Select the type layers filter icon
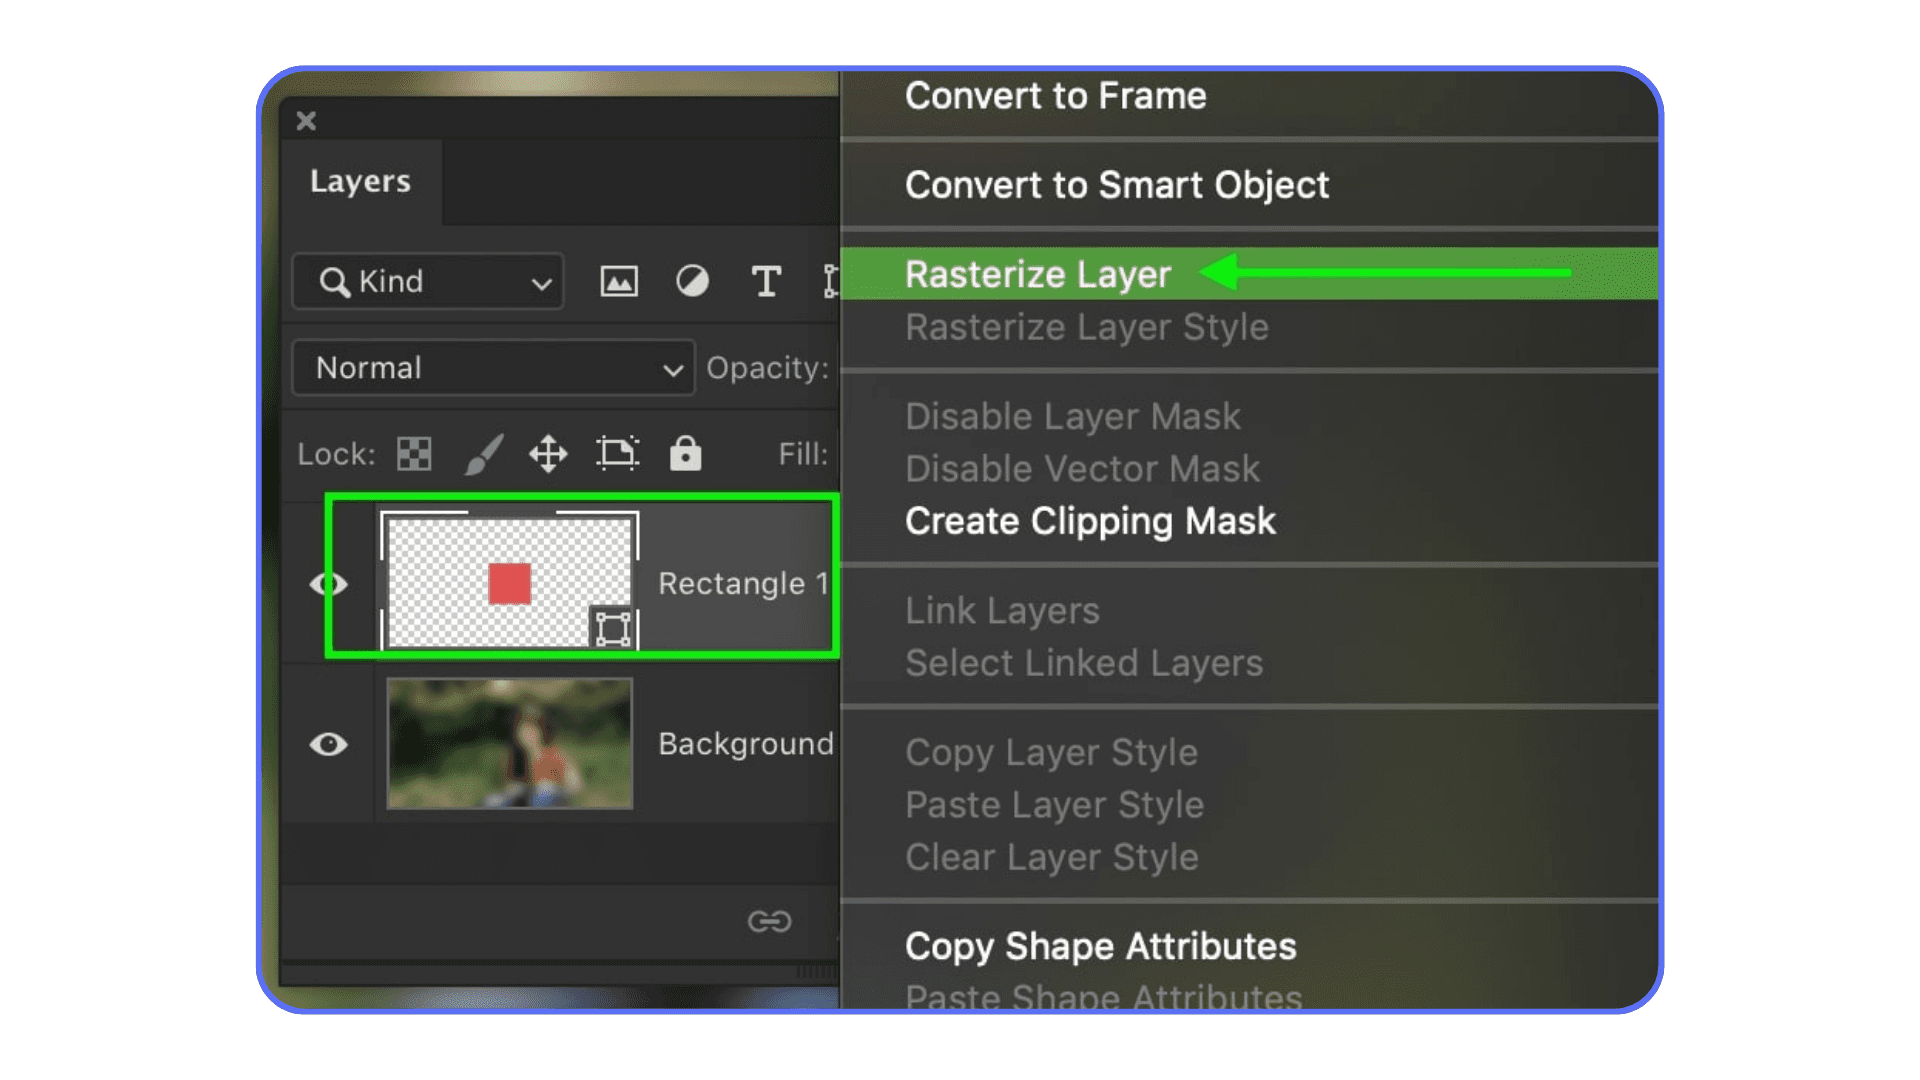1920x1080 pixels. click(x=766, y=281)
